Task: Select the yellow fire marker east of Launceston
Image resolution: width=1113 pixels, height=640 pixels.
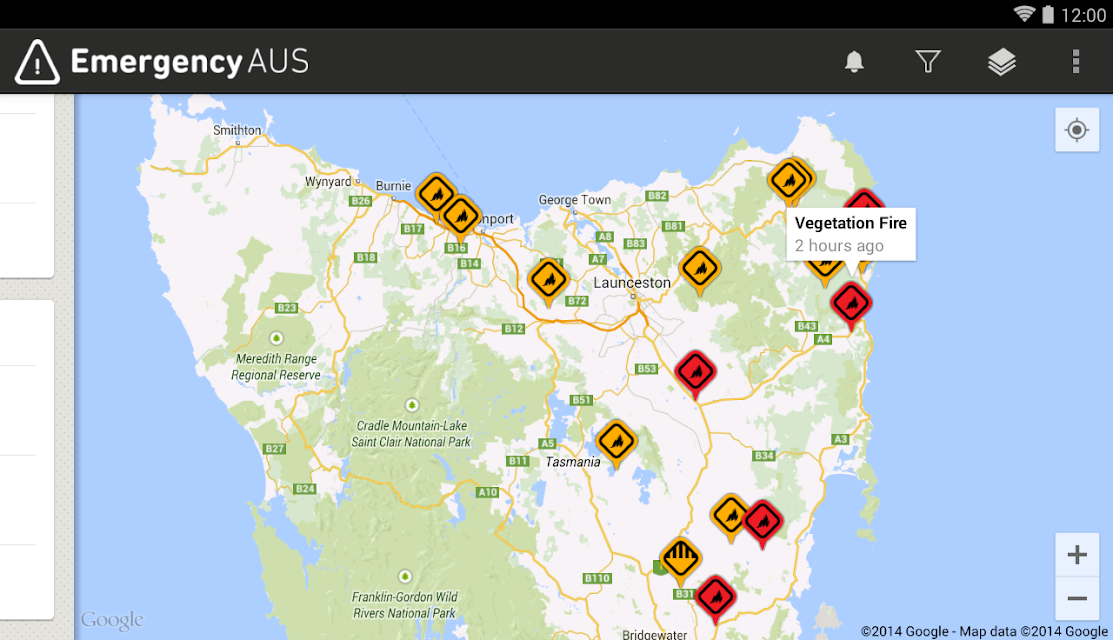Action: tap(700, 268)
